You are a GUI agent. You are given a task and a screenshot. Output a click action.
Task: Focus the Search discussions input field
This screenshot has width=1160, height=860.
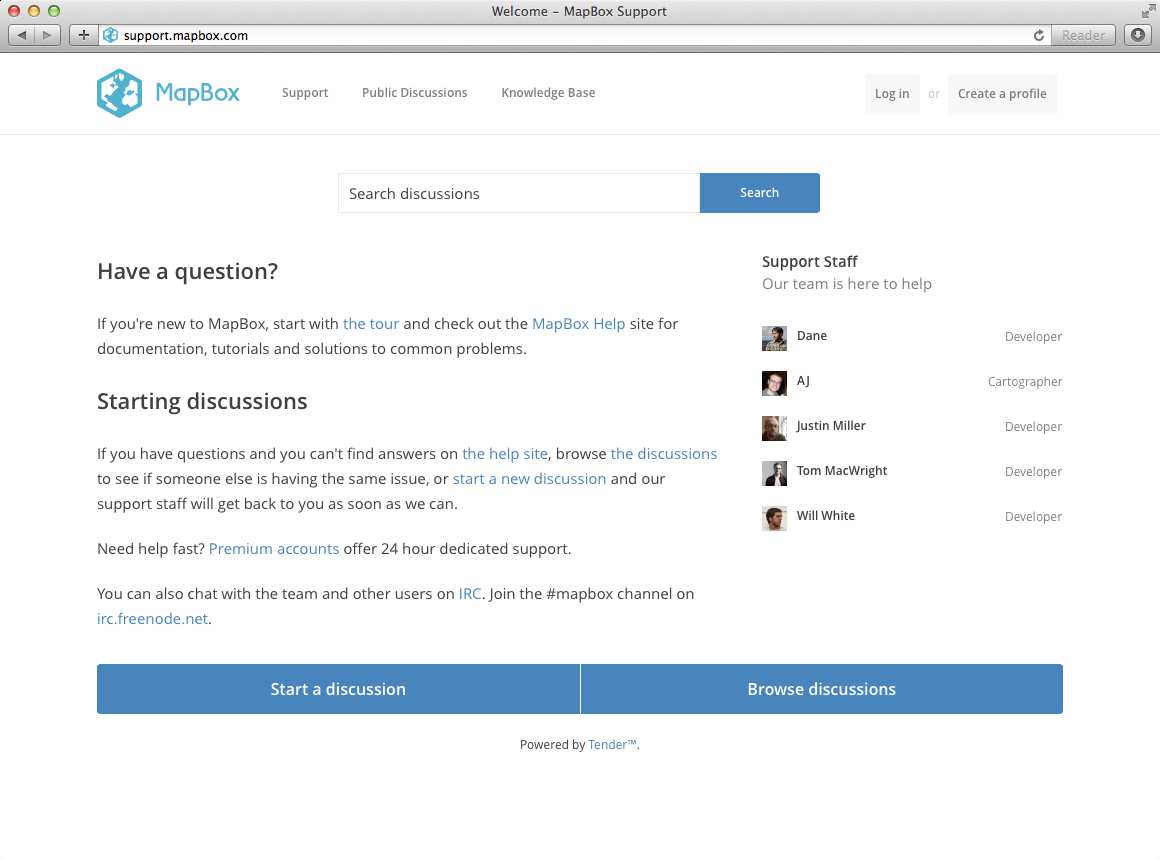point(519,193)
